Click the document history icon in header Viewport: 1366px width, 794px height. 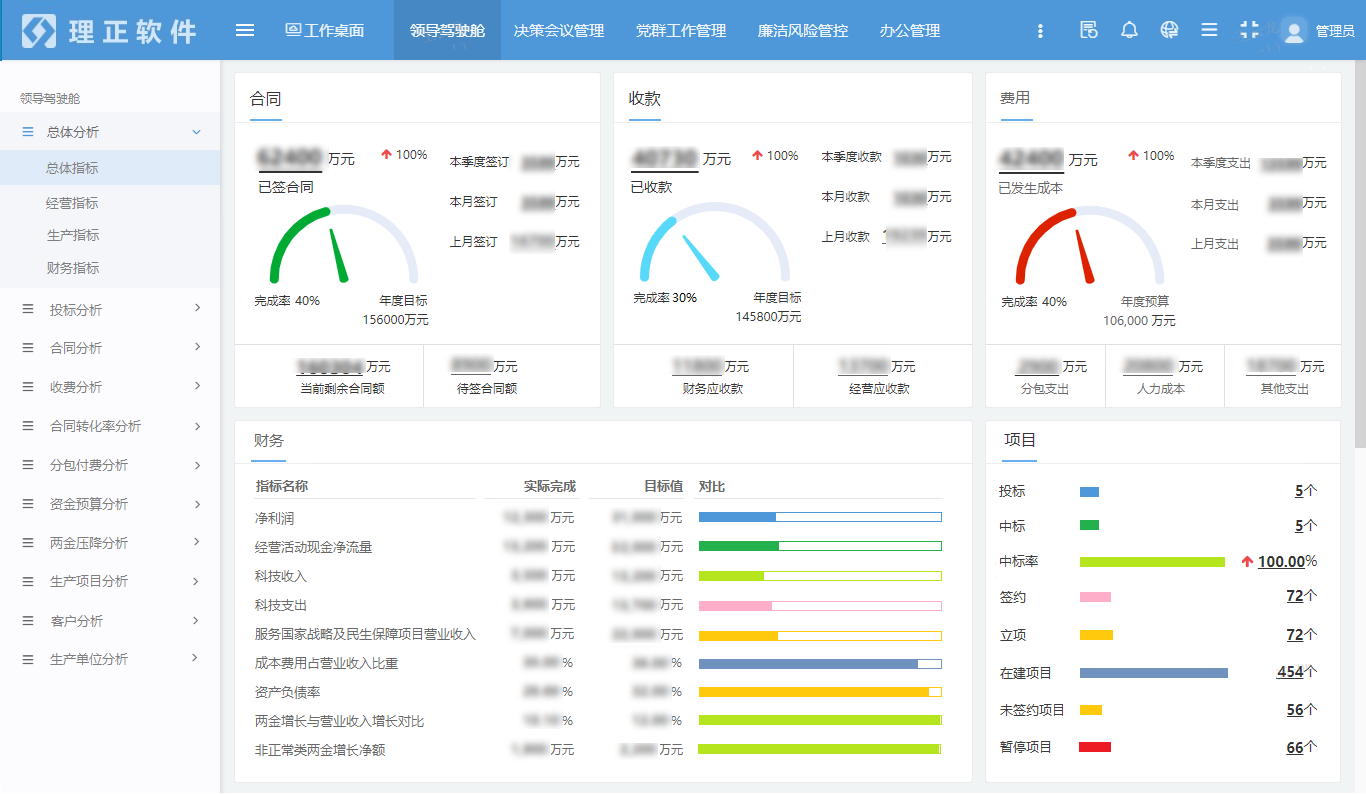point(1089,30)
